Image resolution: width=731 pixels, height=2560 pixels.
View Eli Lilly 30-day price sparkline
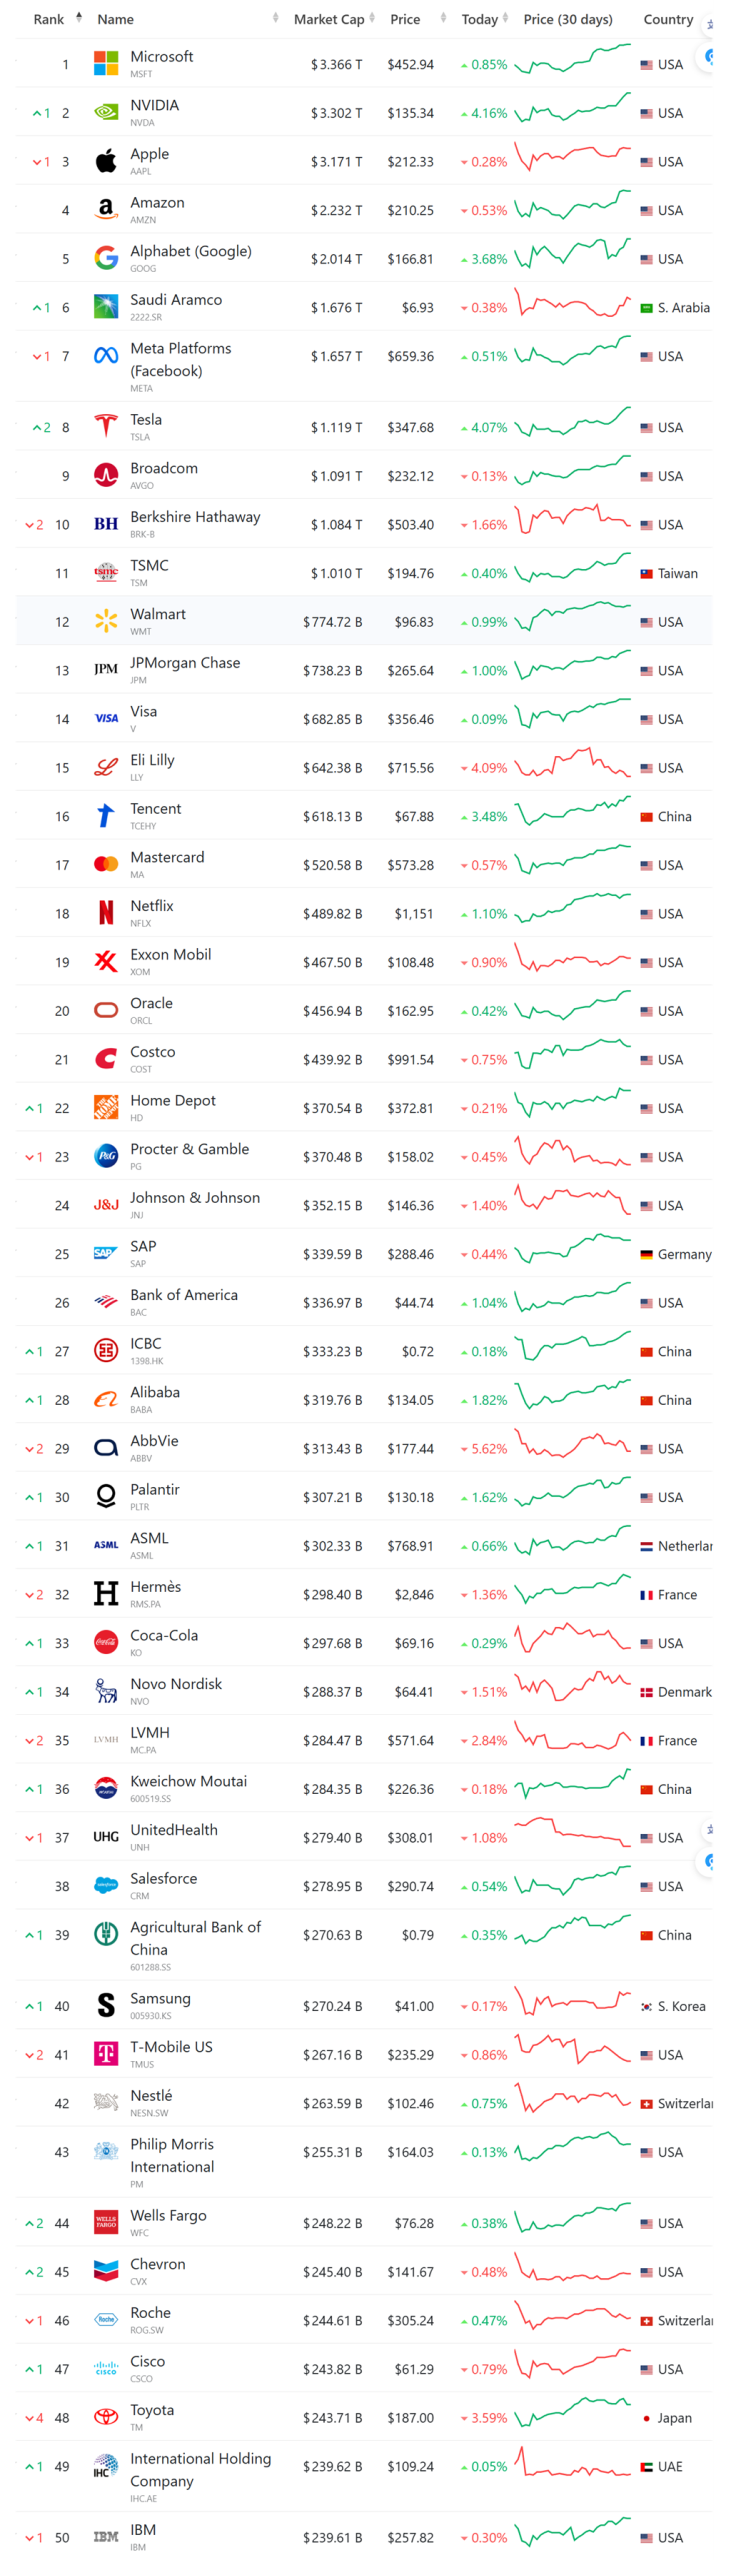pyautogui.click(x=572, y=766)
